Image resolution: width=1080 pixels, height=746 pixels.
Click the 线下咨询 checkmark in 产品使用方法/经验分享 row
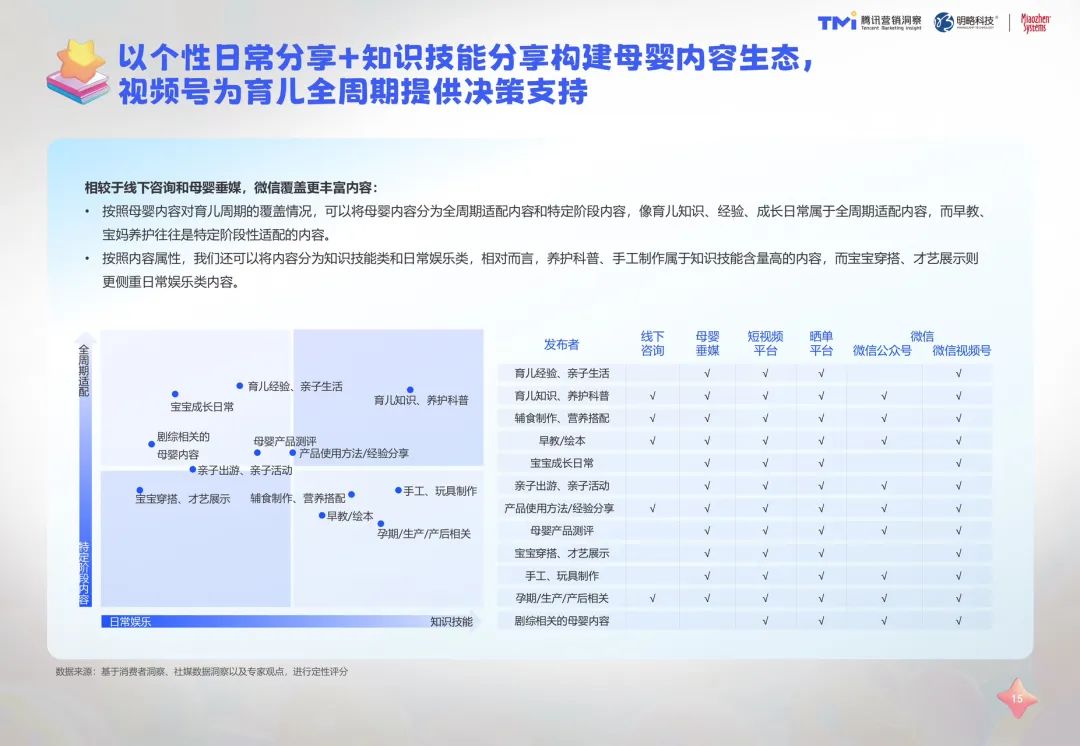pyautogui.click(x=652, y=508)
